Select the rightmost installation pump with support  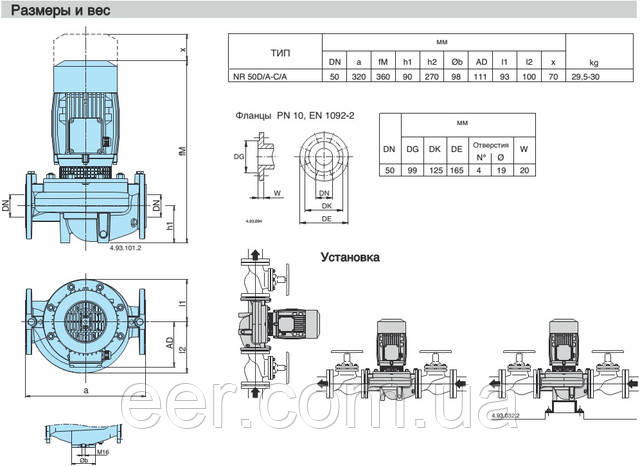[x=562, y=367]
